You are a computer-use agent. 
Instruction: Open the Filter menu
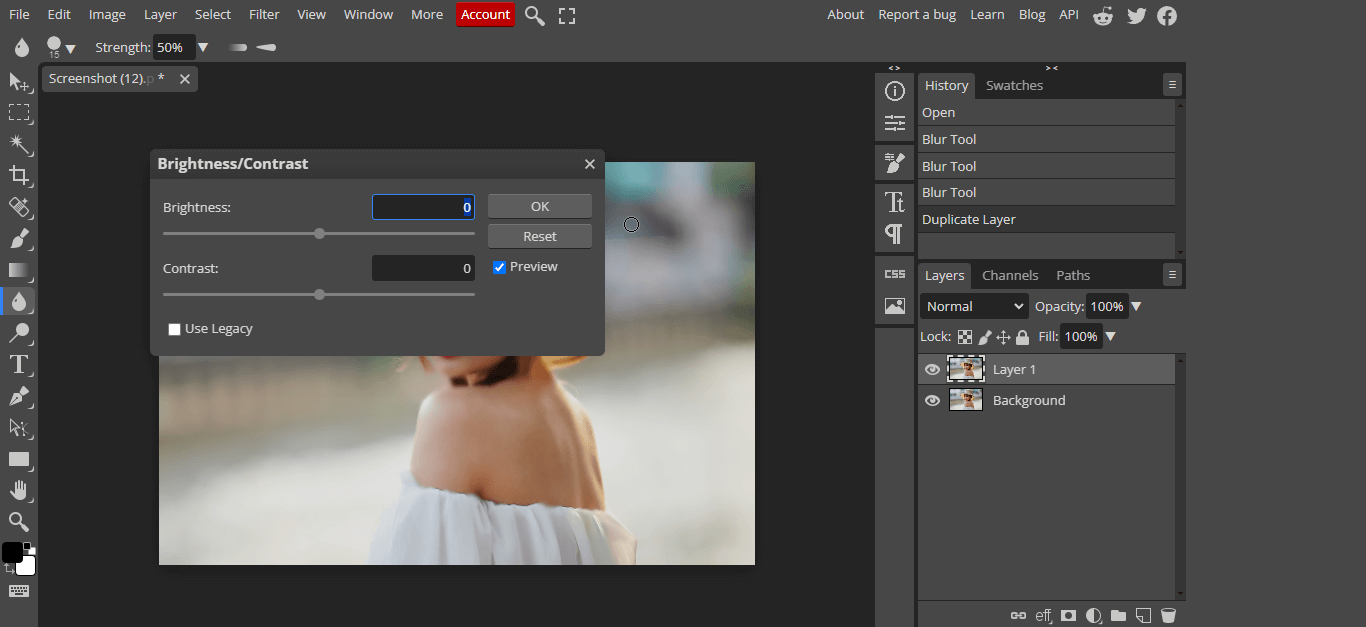(264, 15)
